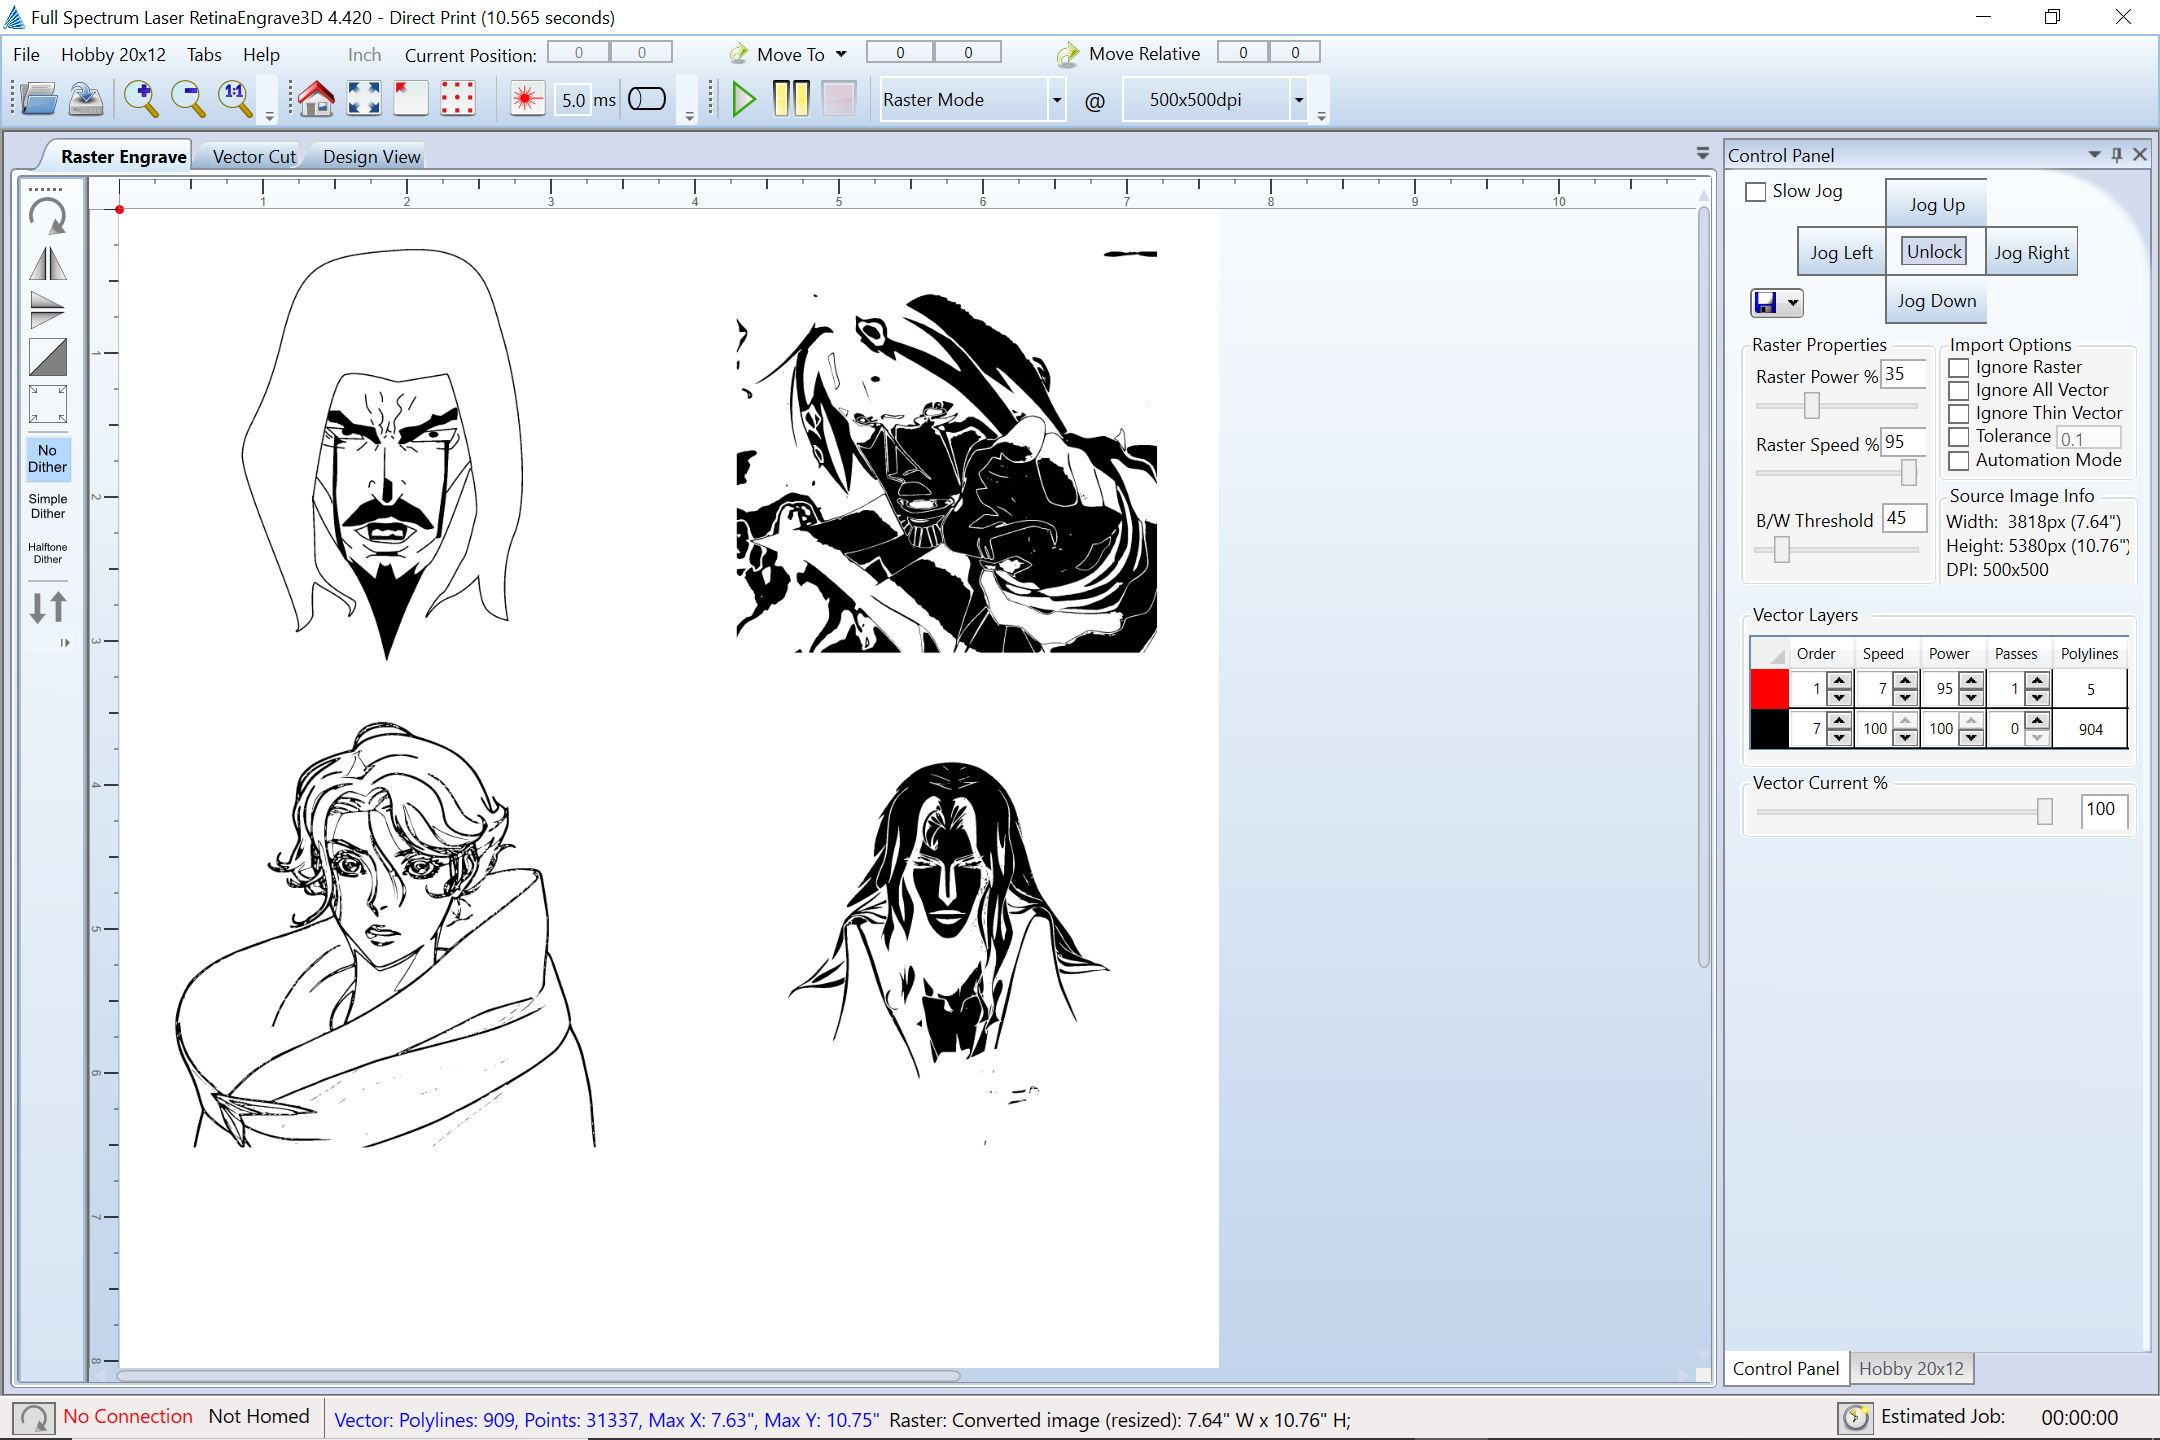Image resolution: width=2160 pixels, height=1440 pixels.
Task: Click the resize corners tool in sidebar
Action: tap(48, 404)
